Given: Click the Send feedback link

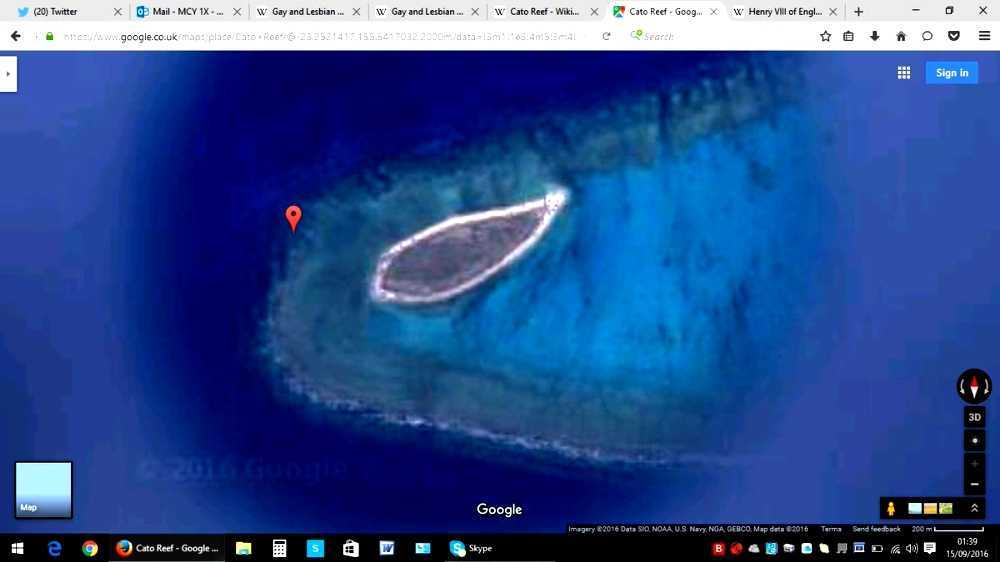Looking at the screenshot, I should click(x=876, y=529).
